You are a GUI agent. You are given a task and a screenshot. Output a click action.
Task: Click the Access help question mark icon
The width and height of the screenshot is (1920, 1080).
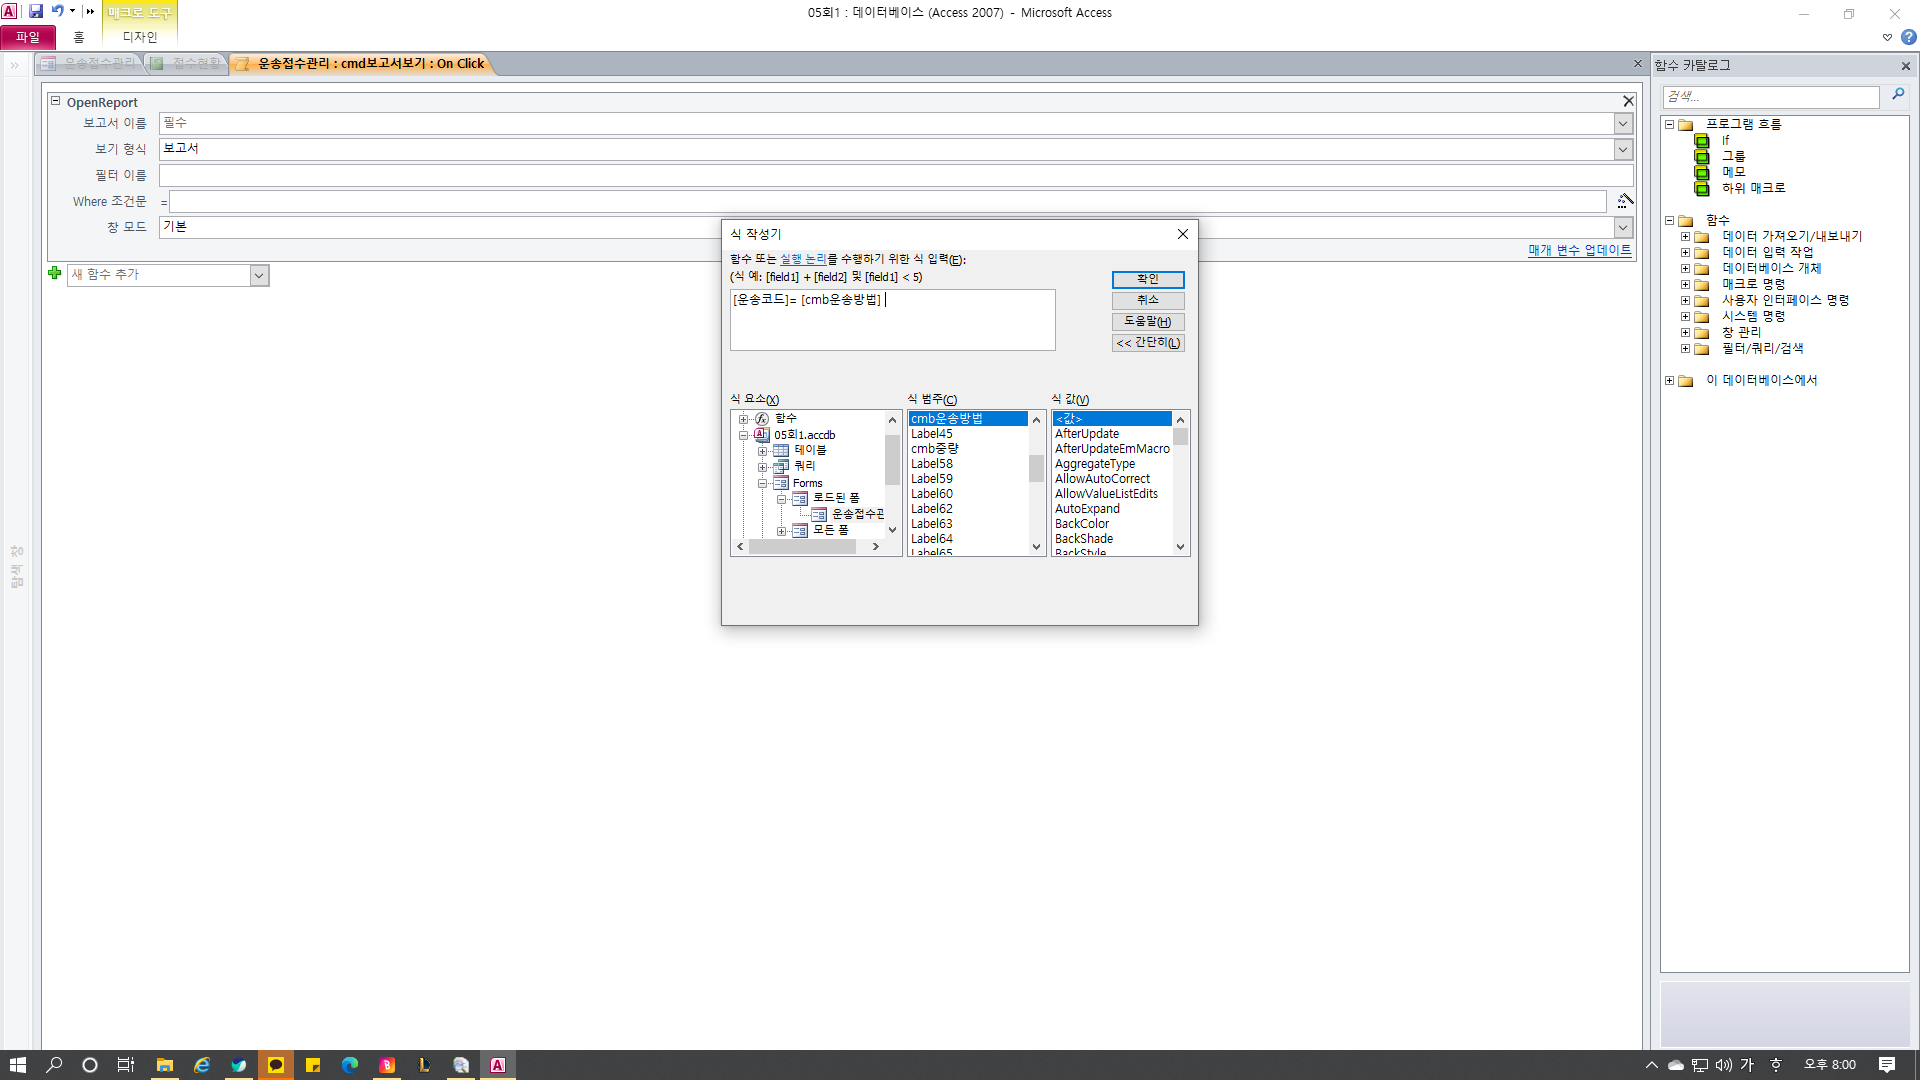point(1908,37)
